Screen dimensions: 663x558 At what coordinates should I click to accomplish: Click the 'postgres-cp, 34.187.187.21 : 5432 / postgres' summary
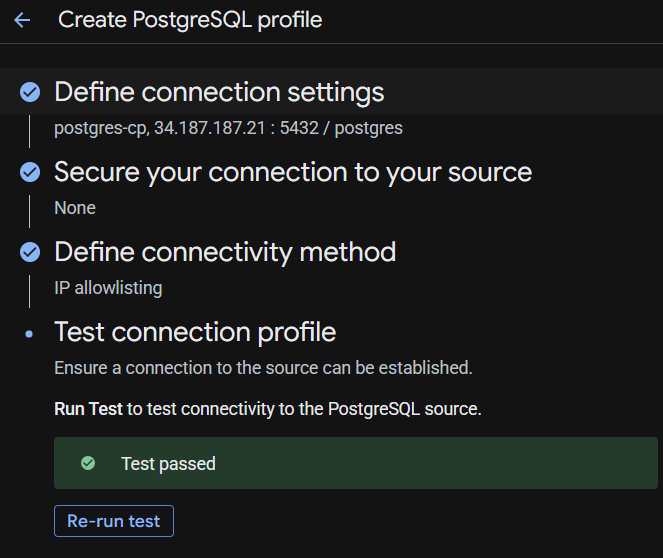(x=228, y=128)
